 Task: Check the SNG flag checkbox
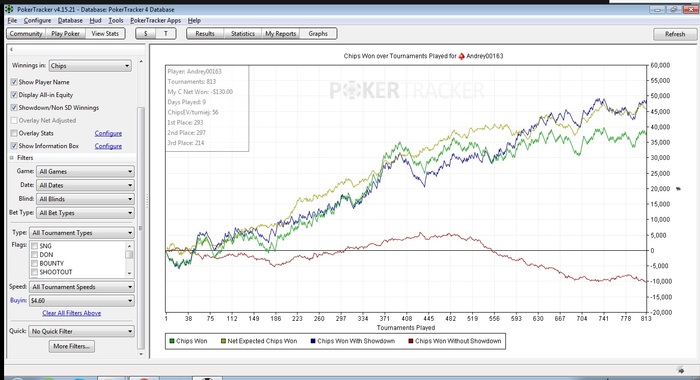tap(34, 246)
